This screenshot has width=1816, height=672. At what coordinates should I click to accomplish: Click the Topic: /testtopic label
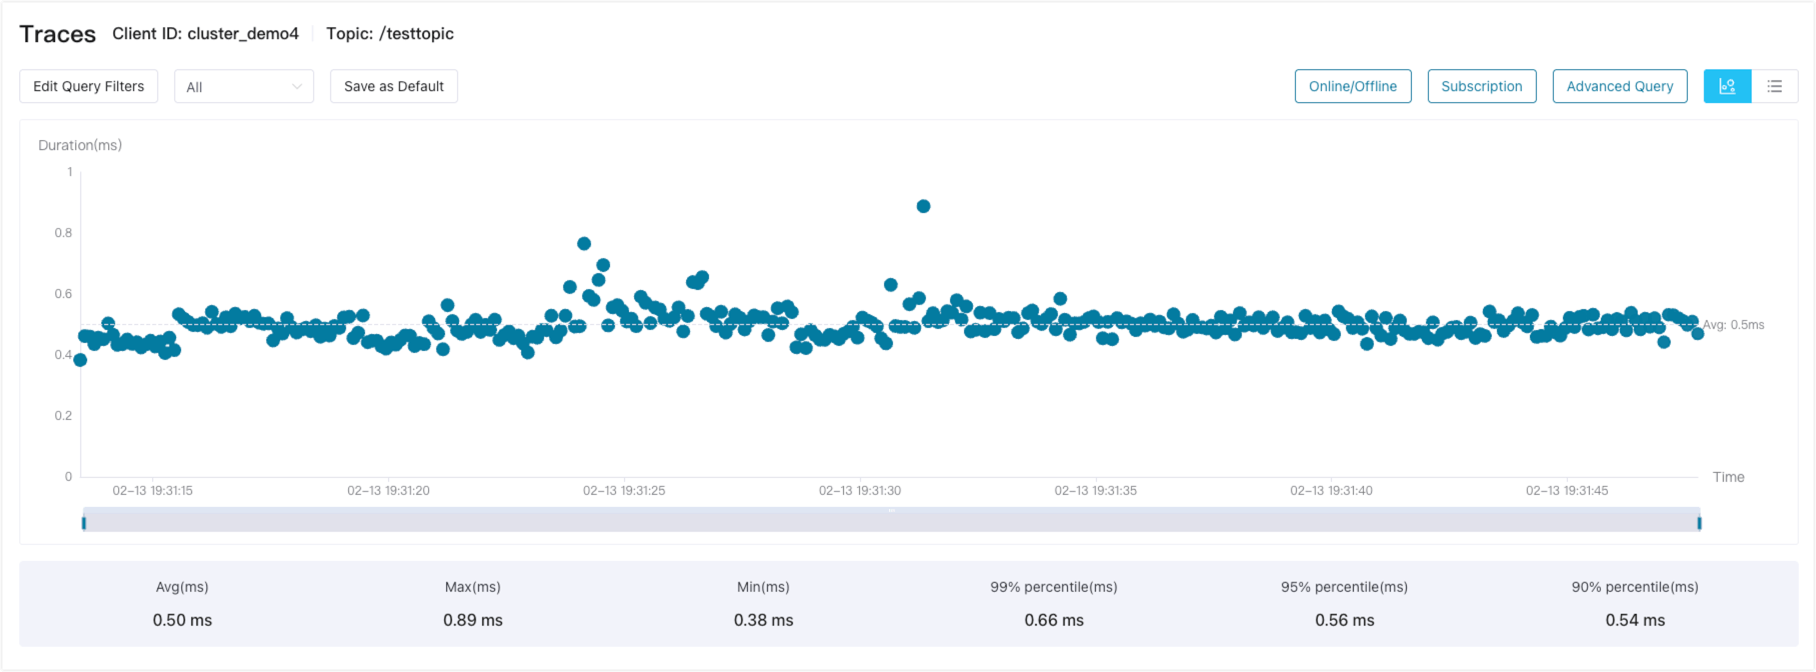[x=390, y=34]
